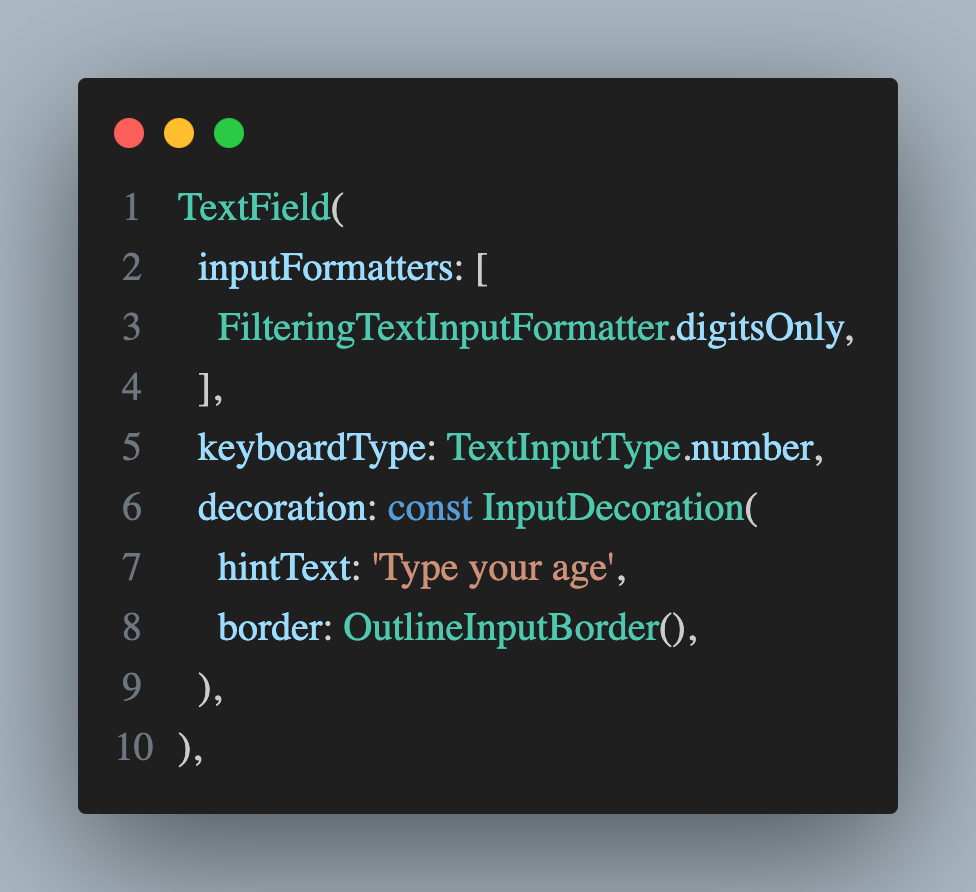Viewport: 976px width, 892px height.
Task: Click line number 10 in gutter
Action: pyautogui.click(x=134, y=747)
